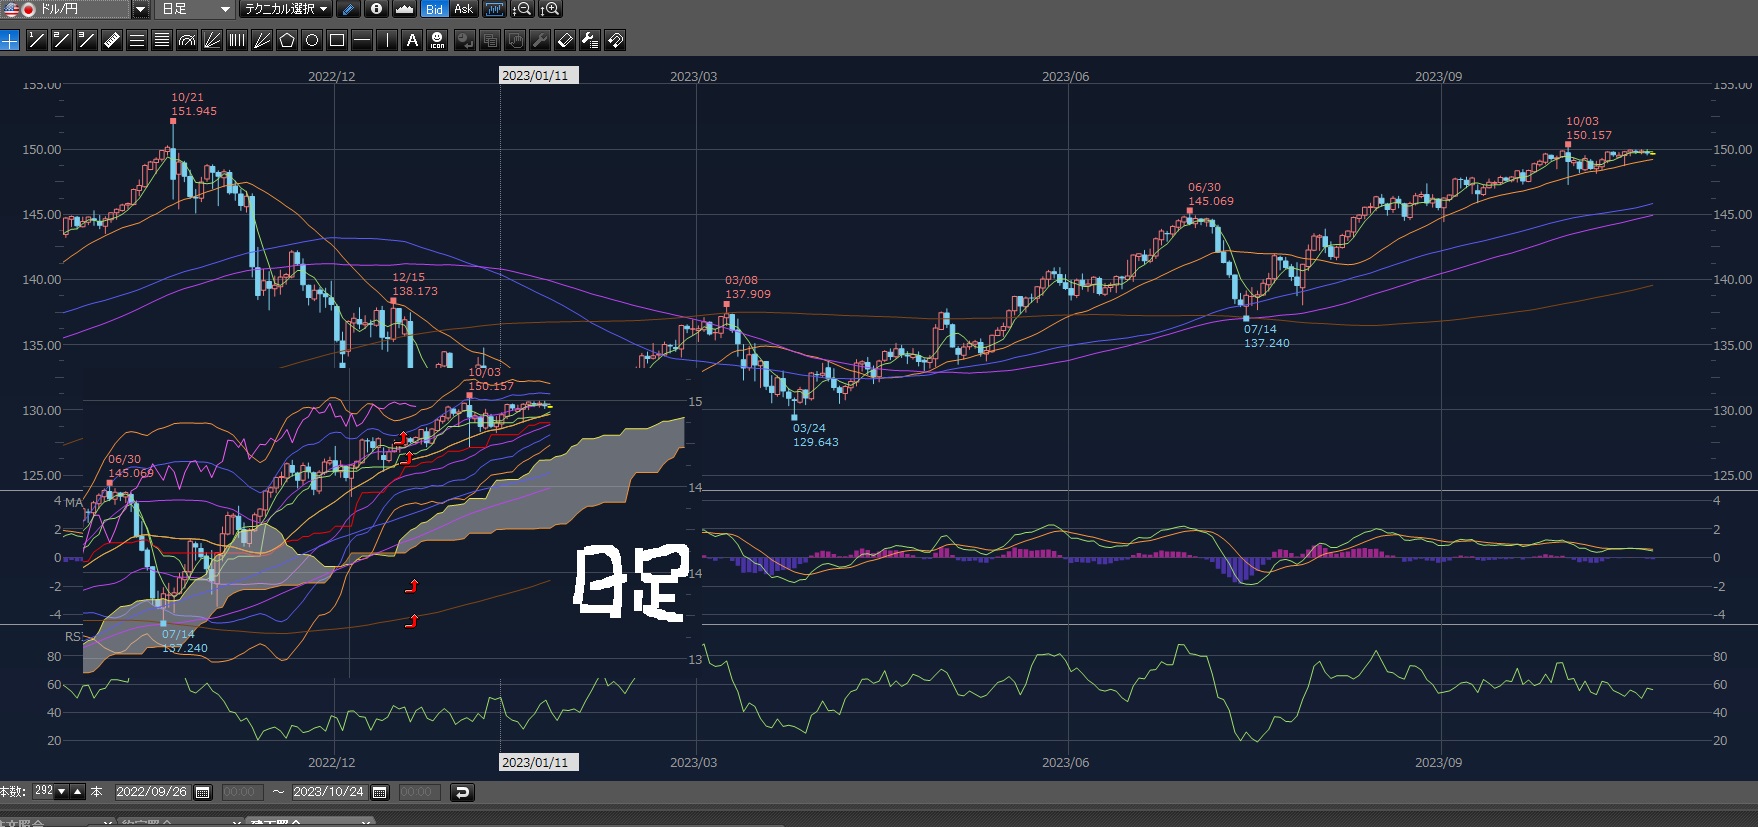Choose the pentagon shape drawing tool

(287, 40)
